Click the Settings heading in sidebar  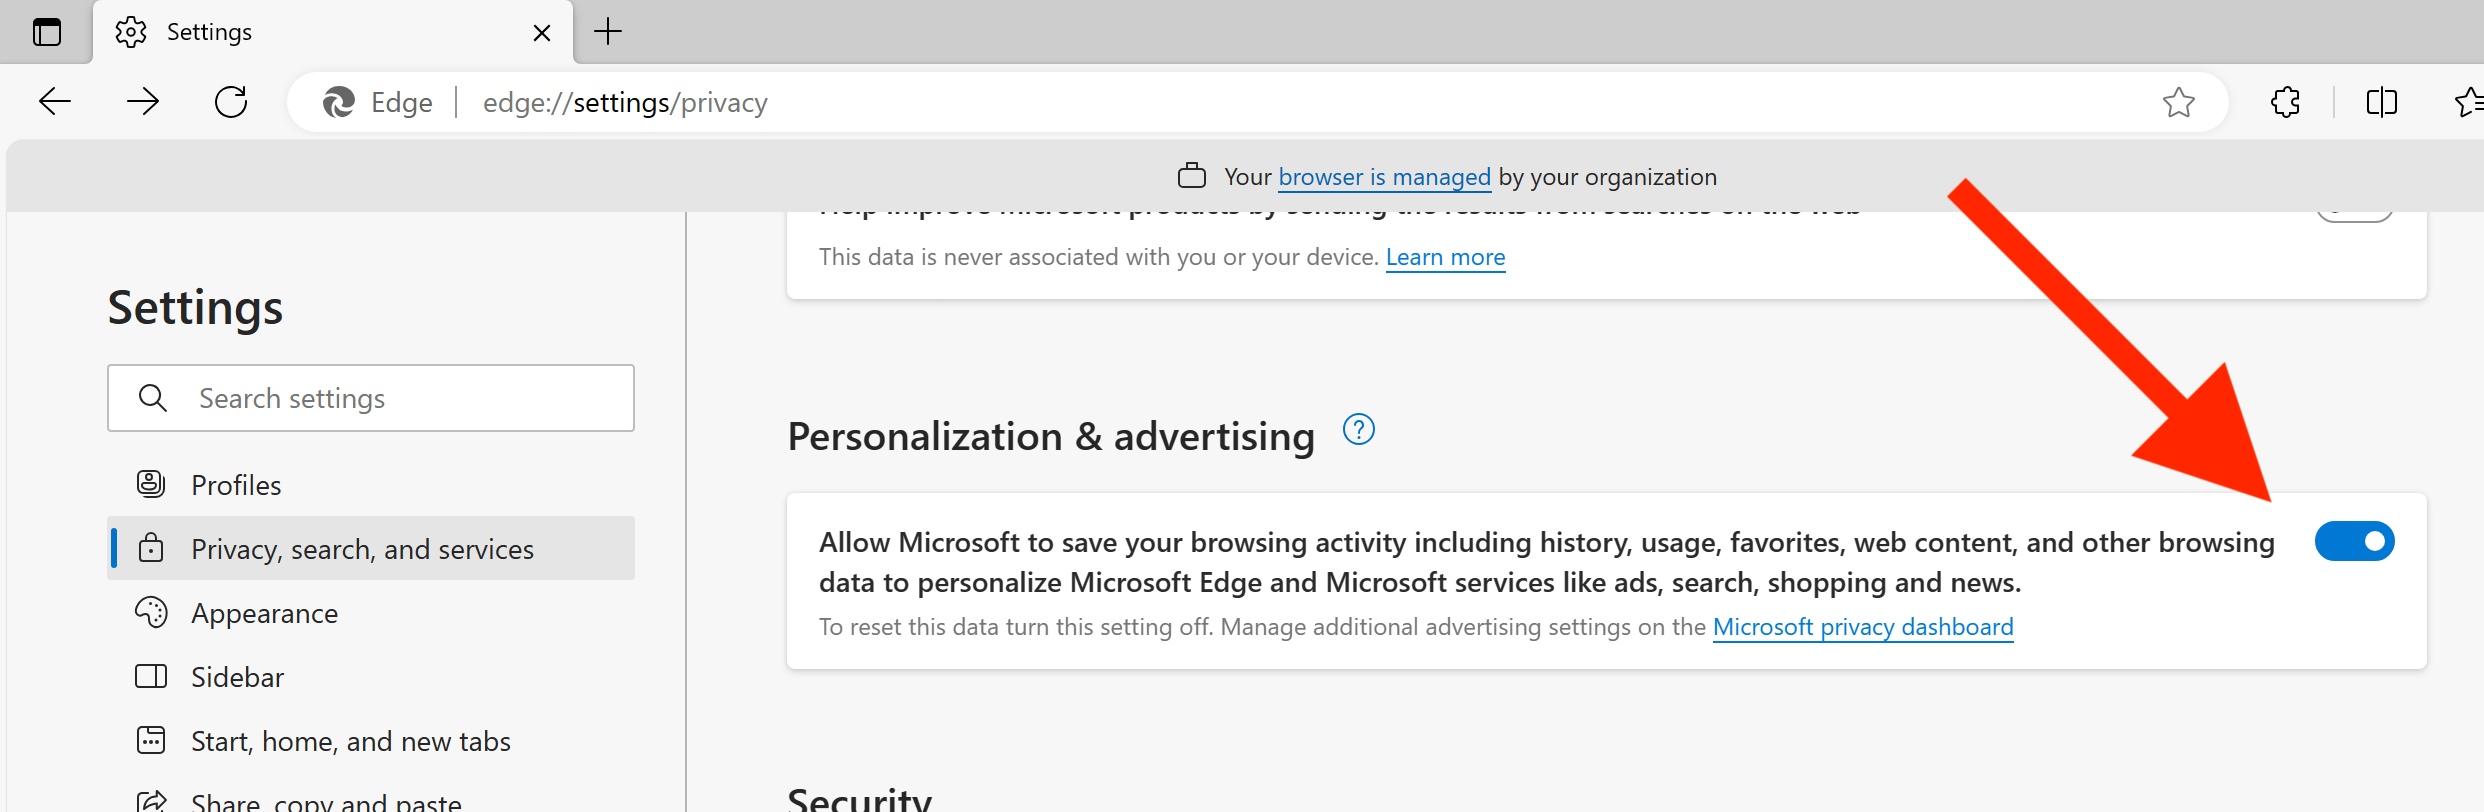(x=195, y=307)
